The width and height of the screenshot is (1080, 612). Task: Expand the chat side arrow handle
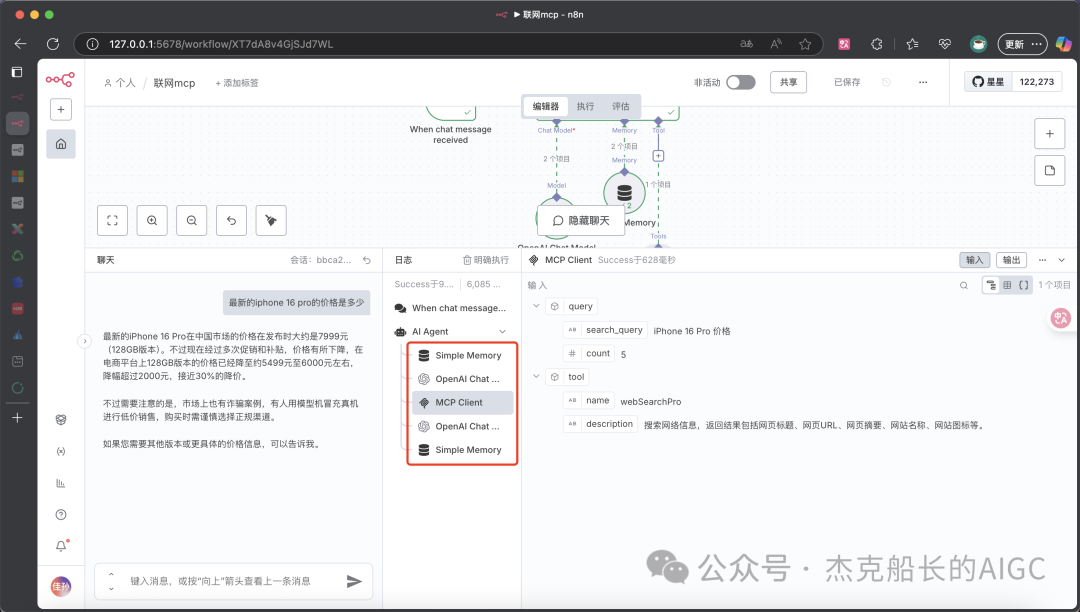coord(85,341)
